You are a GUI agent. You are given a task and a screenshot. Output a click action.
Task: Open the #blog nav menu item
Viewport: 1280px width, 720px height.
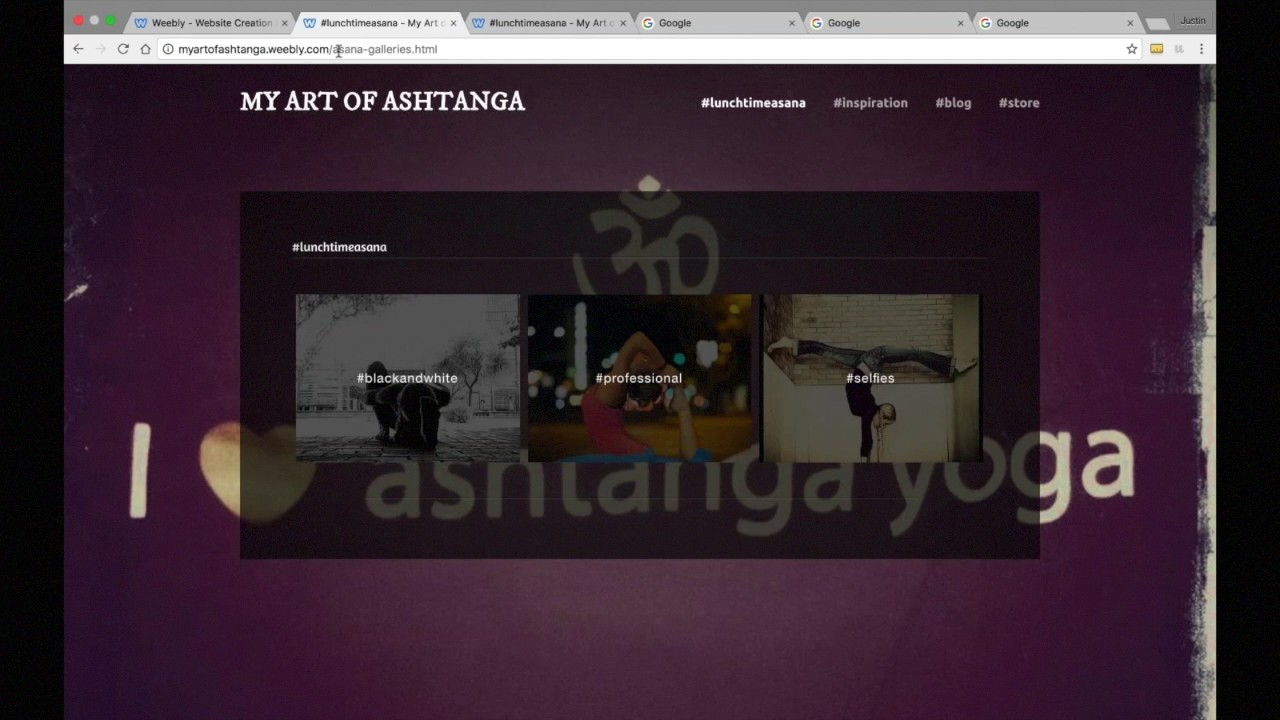click(x=953, y=103)
